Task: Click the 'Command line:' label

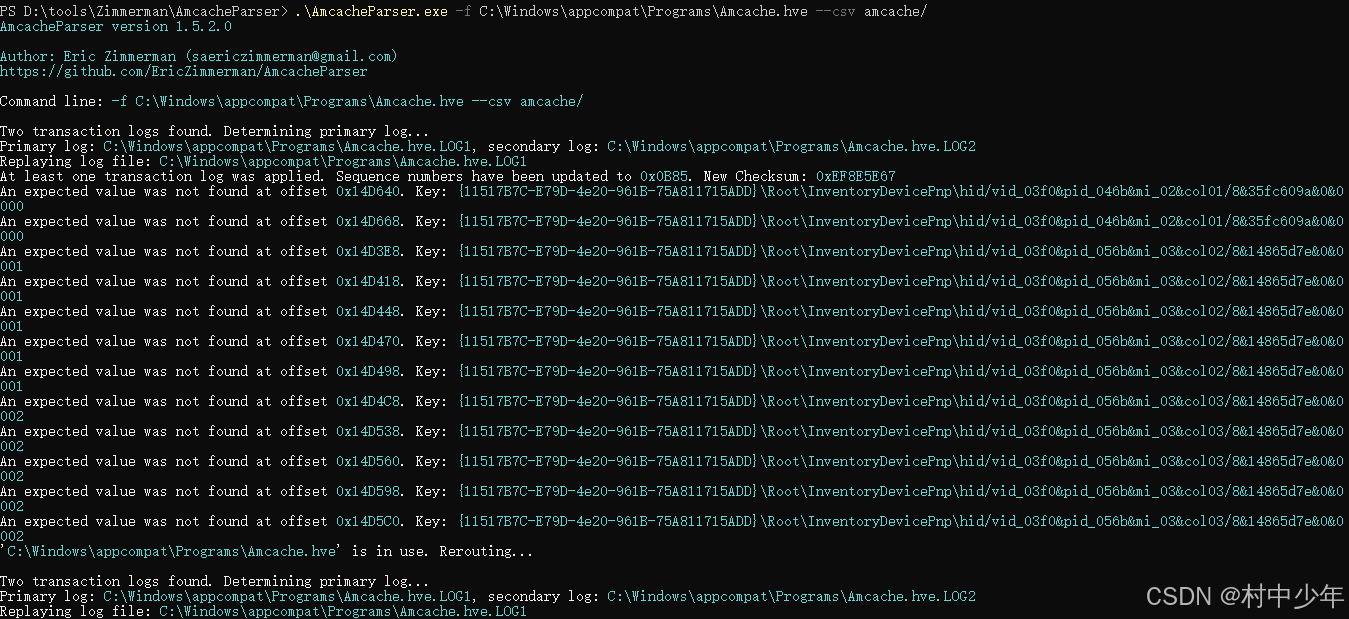Action: point(52,102)
